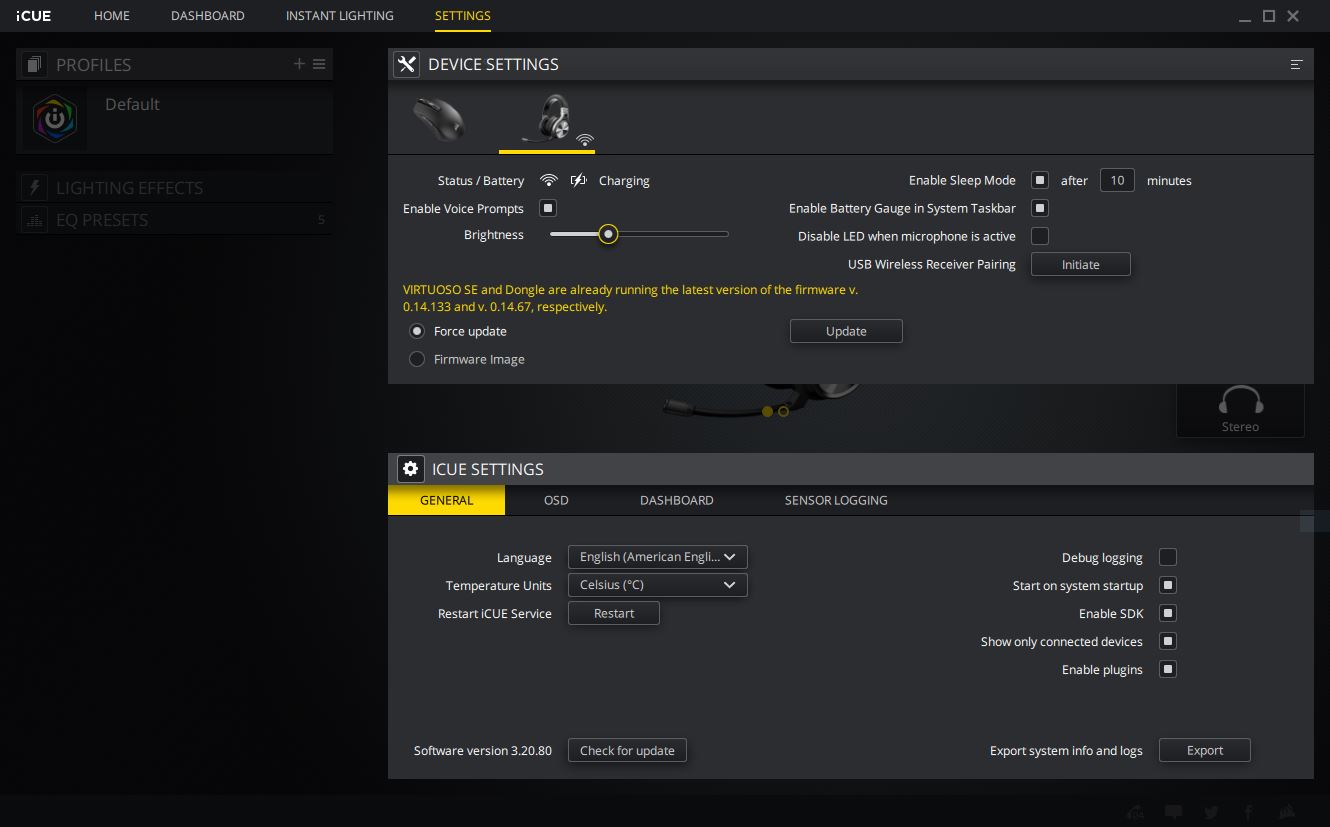The image size is (1330, 827).
Task: Click the iCUE Settings gear icon
Action: pyautogui.click(x=410, y=469)
